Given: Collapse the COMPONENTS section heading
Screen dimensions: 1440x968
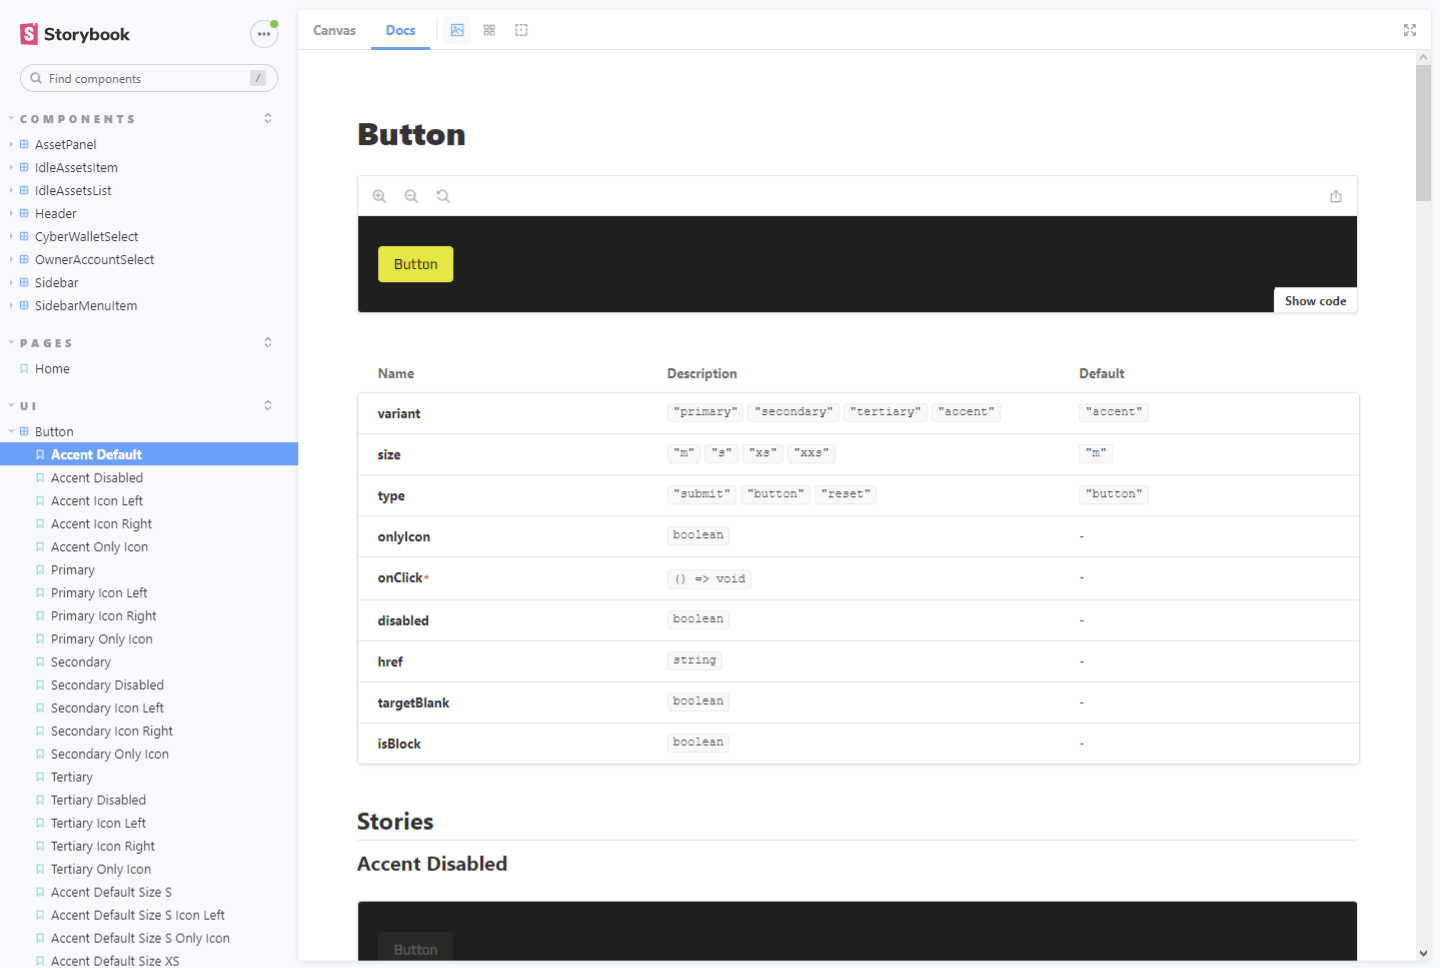Looking at the screenshot, I should [x=77, y=119].
